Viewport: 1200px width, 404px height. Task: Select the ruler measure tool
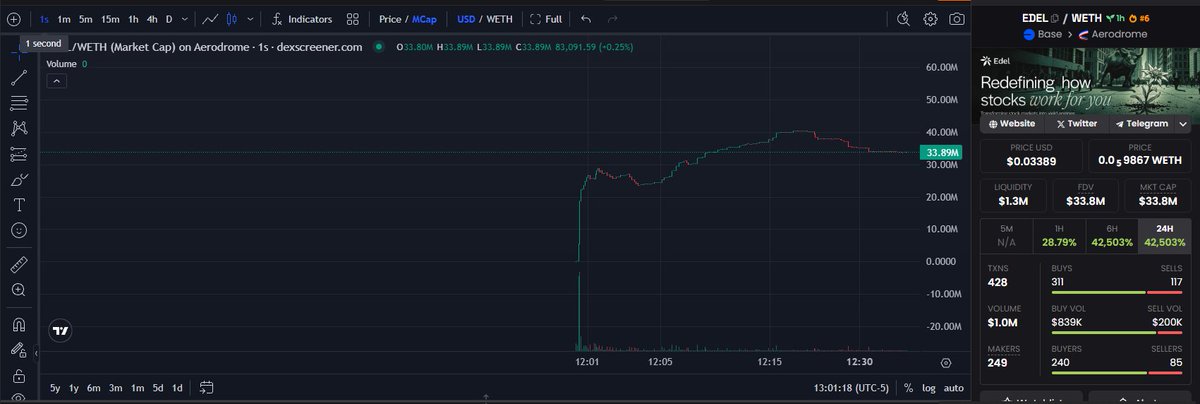18,264
